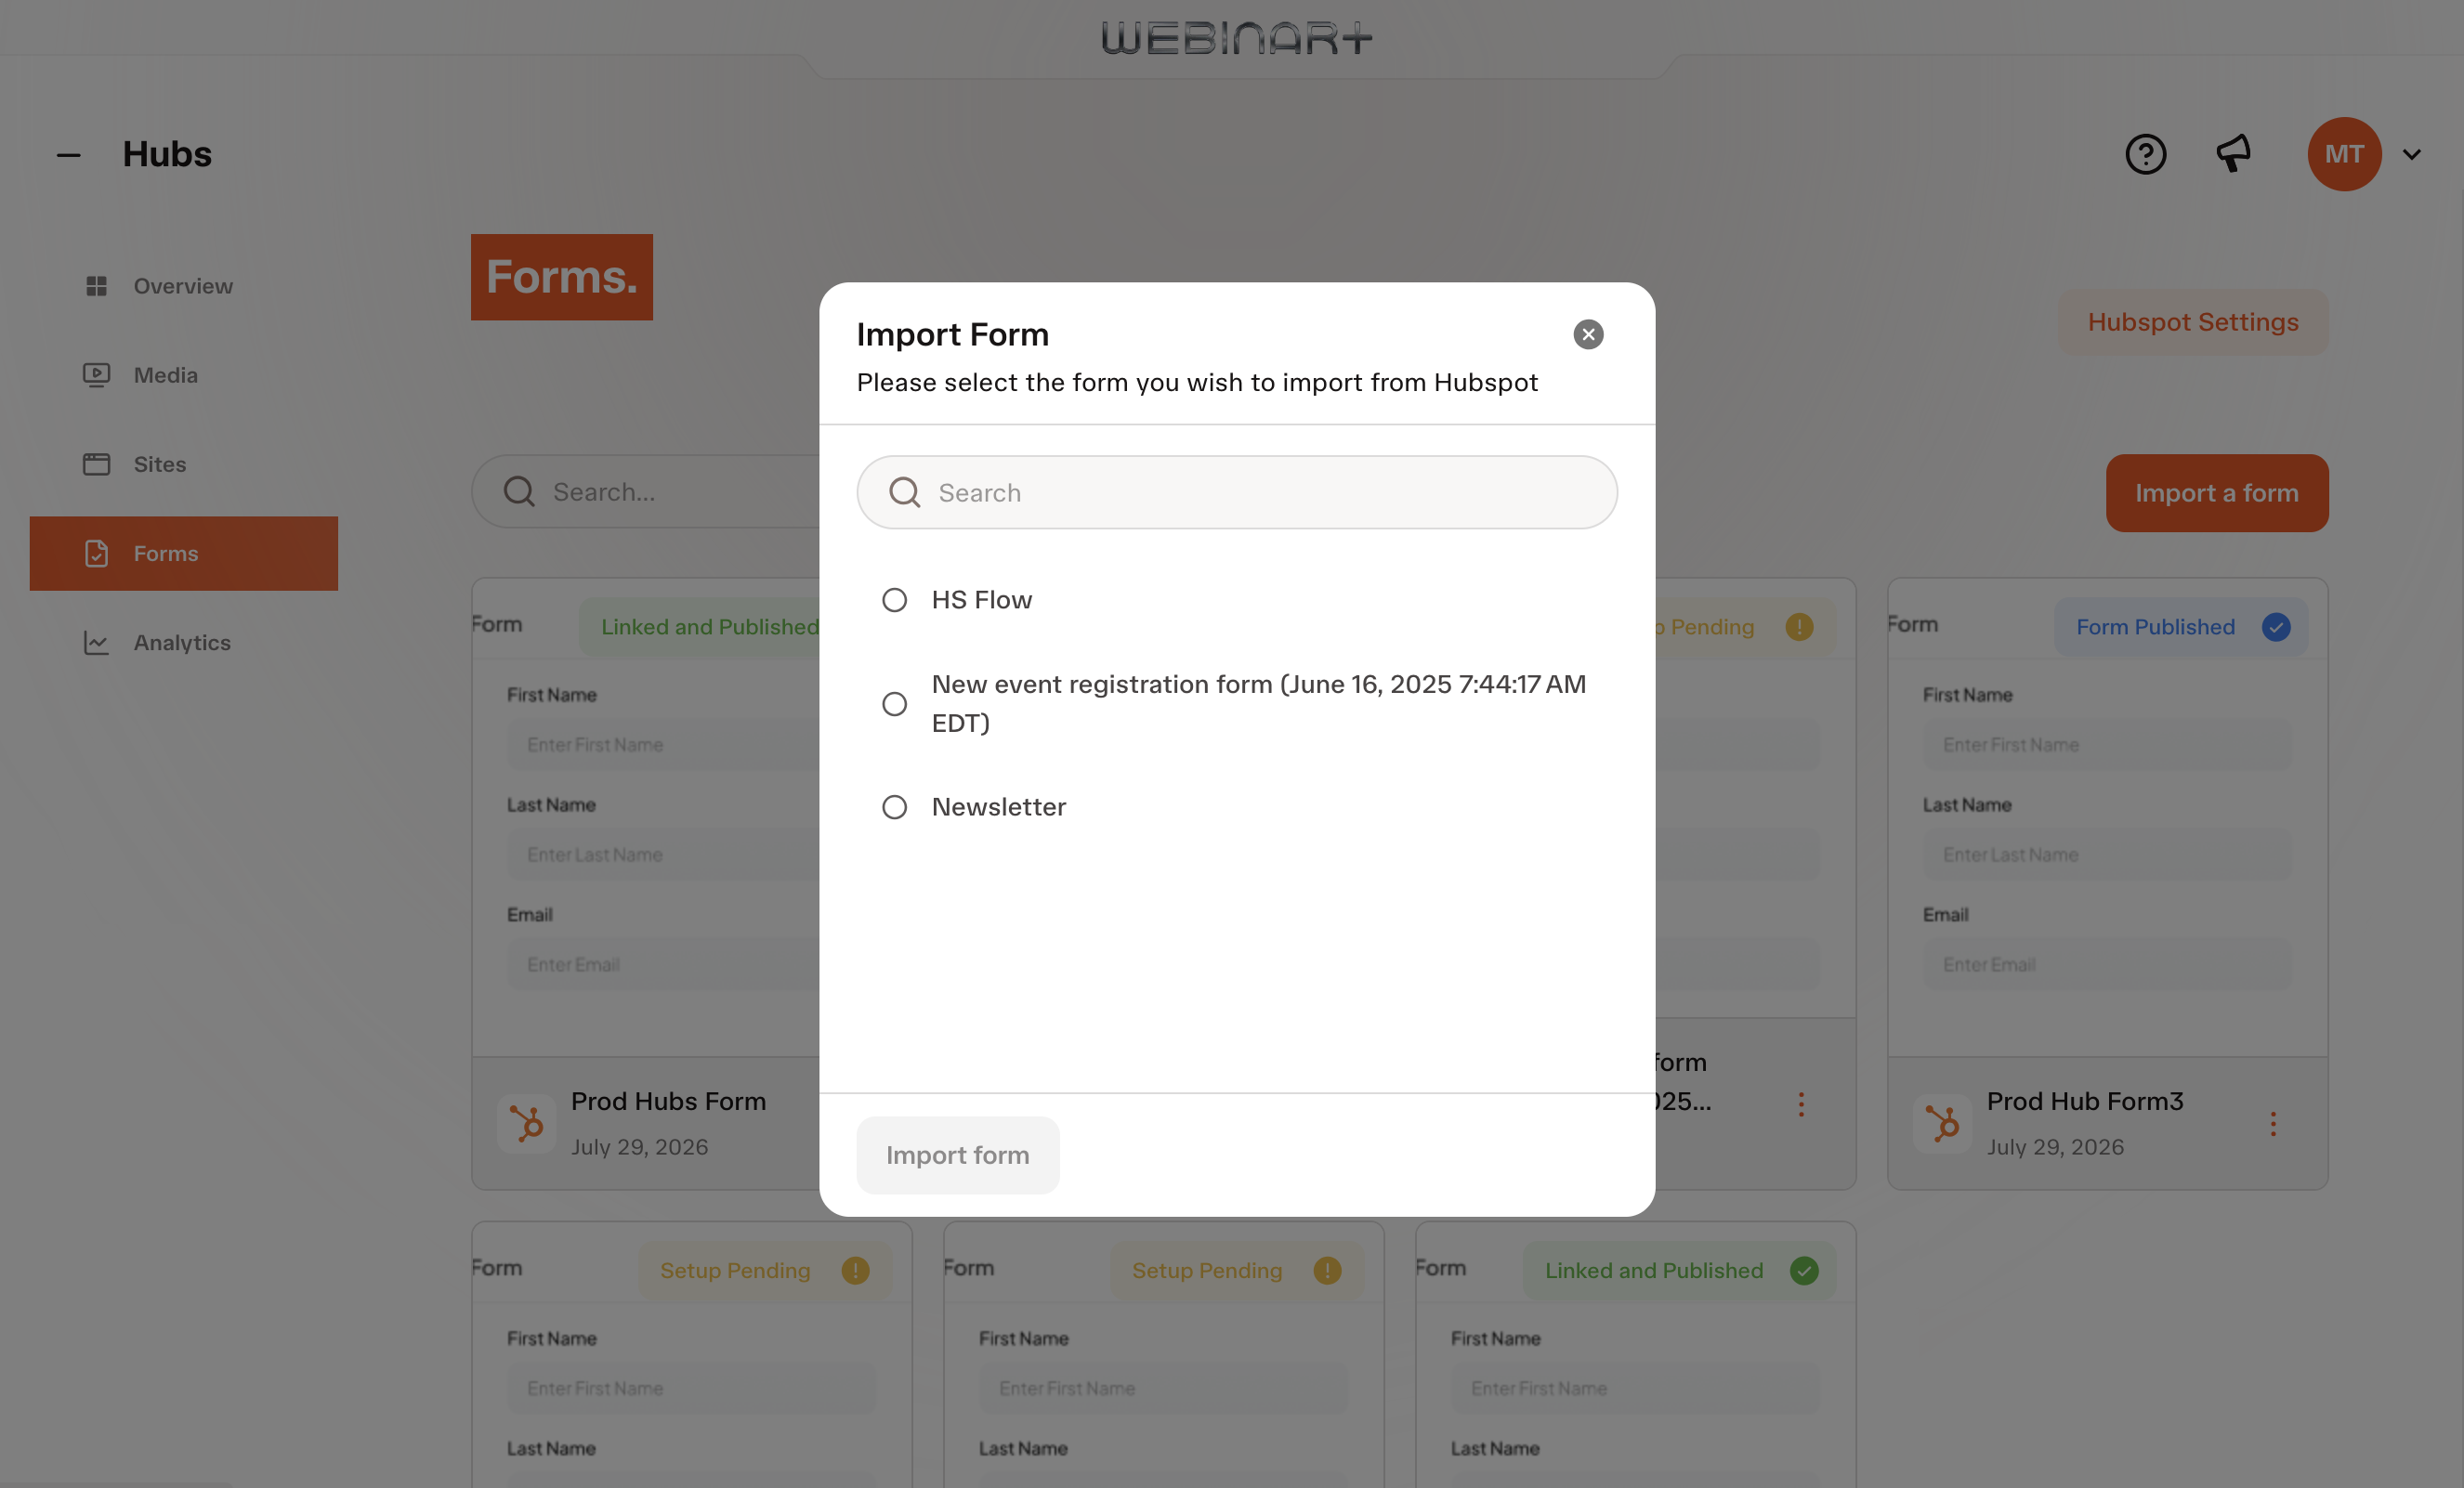Click the Prod Hubs Form card title
The height and width of the screenshot is (1488, 2464).
point(668,1101)
